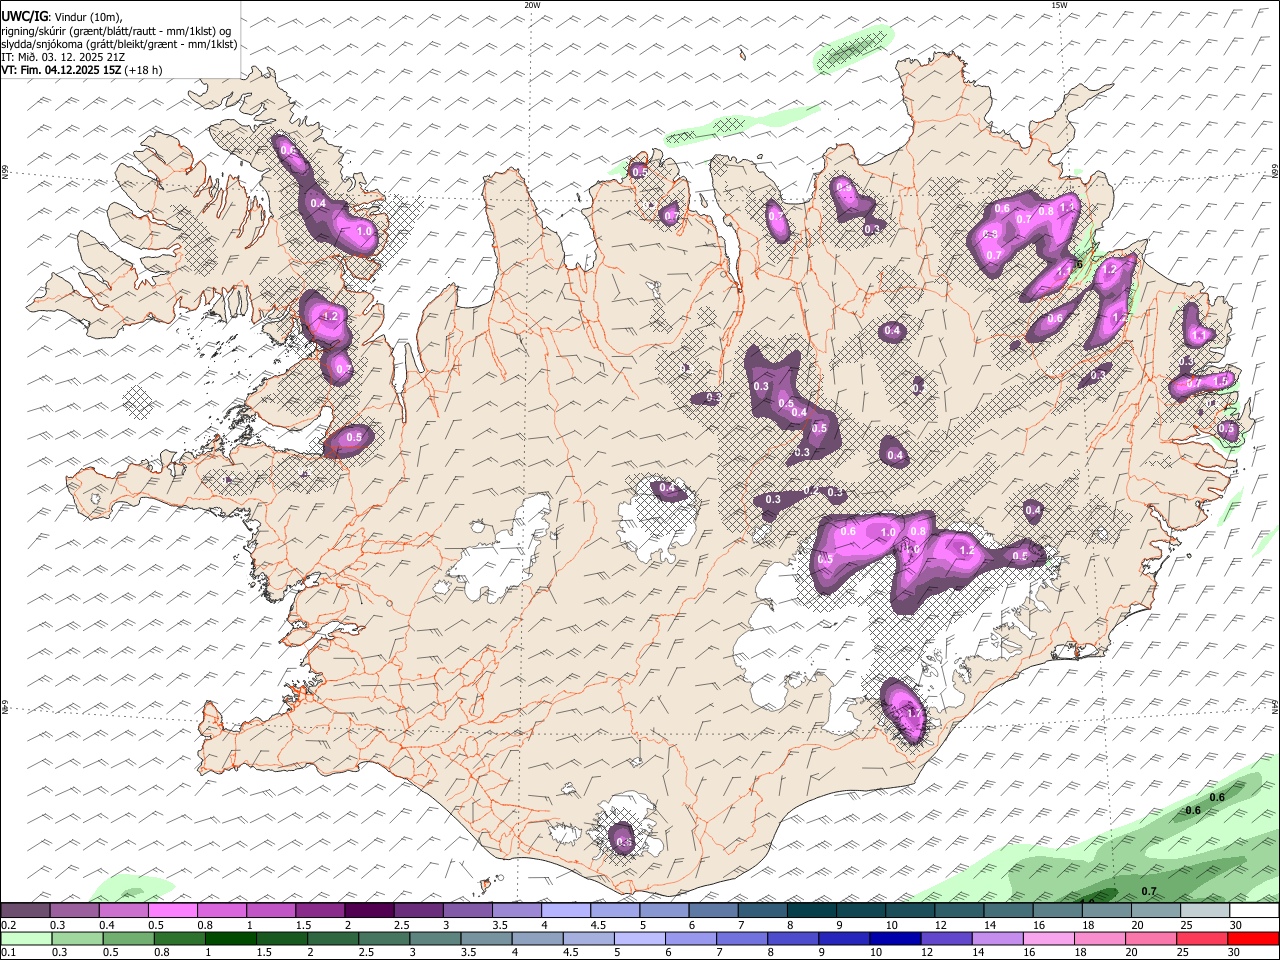Pick the dusky purple 0.2 legend swatch
The image size is (1280, 960).
coord(26,911)
